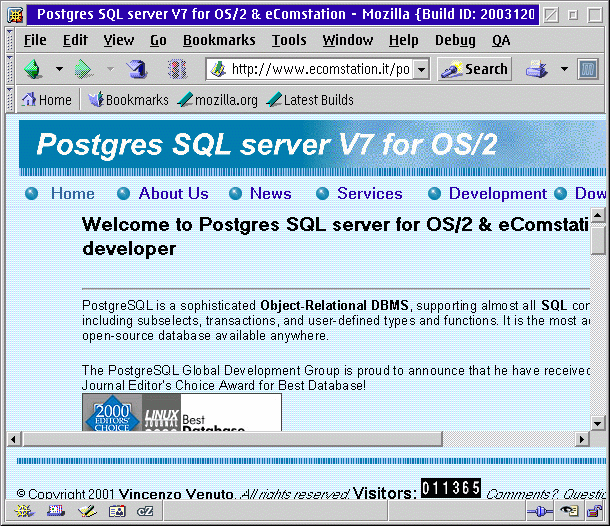Open the View menu

(x=119, y=40)
